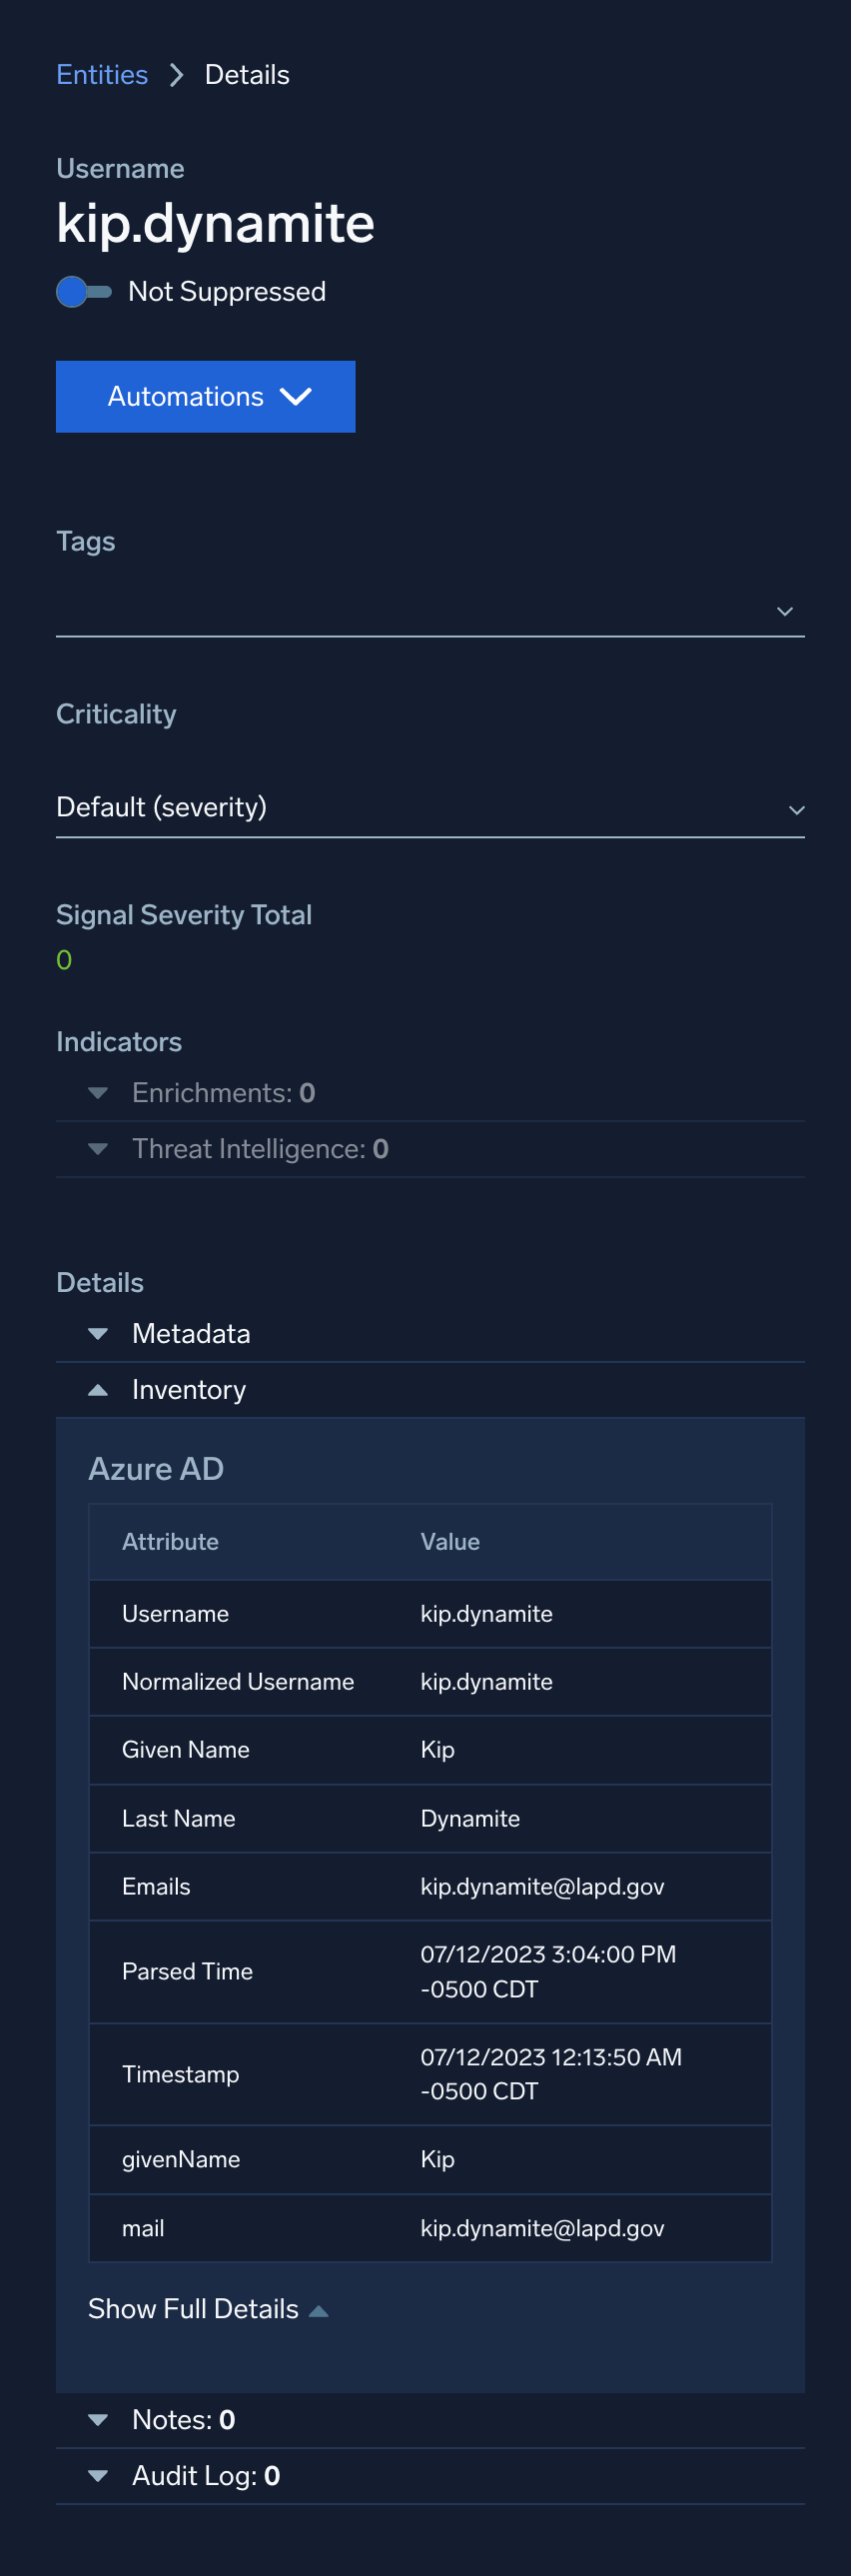Switch the suppression state toggle off
The width and height of the screenshot is (851, 2576).
(x=85, y=291)
